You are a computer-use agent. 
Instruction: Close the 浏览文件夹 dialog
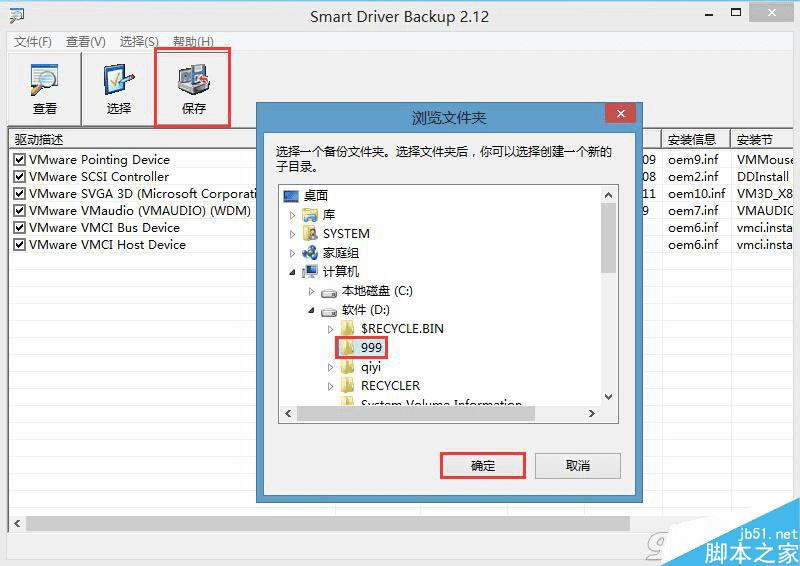coord(620,113)
